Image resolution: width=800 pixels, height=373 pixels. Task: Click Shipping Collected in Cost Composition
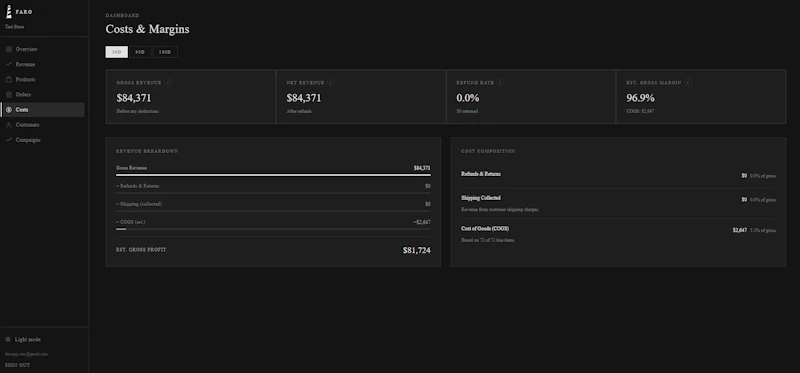tap(481, 198)
